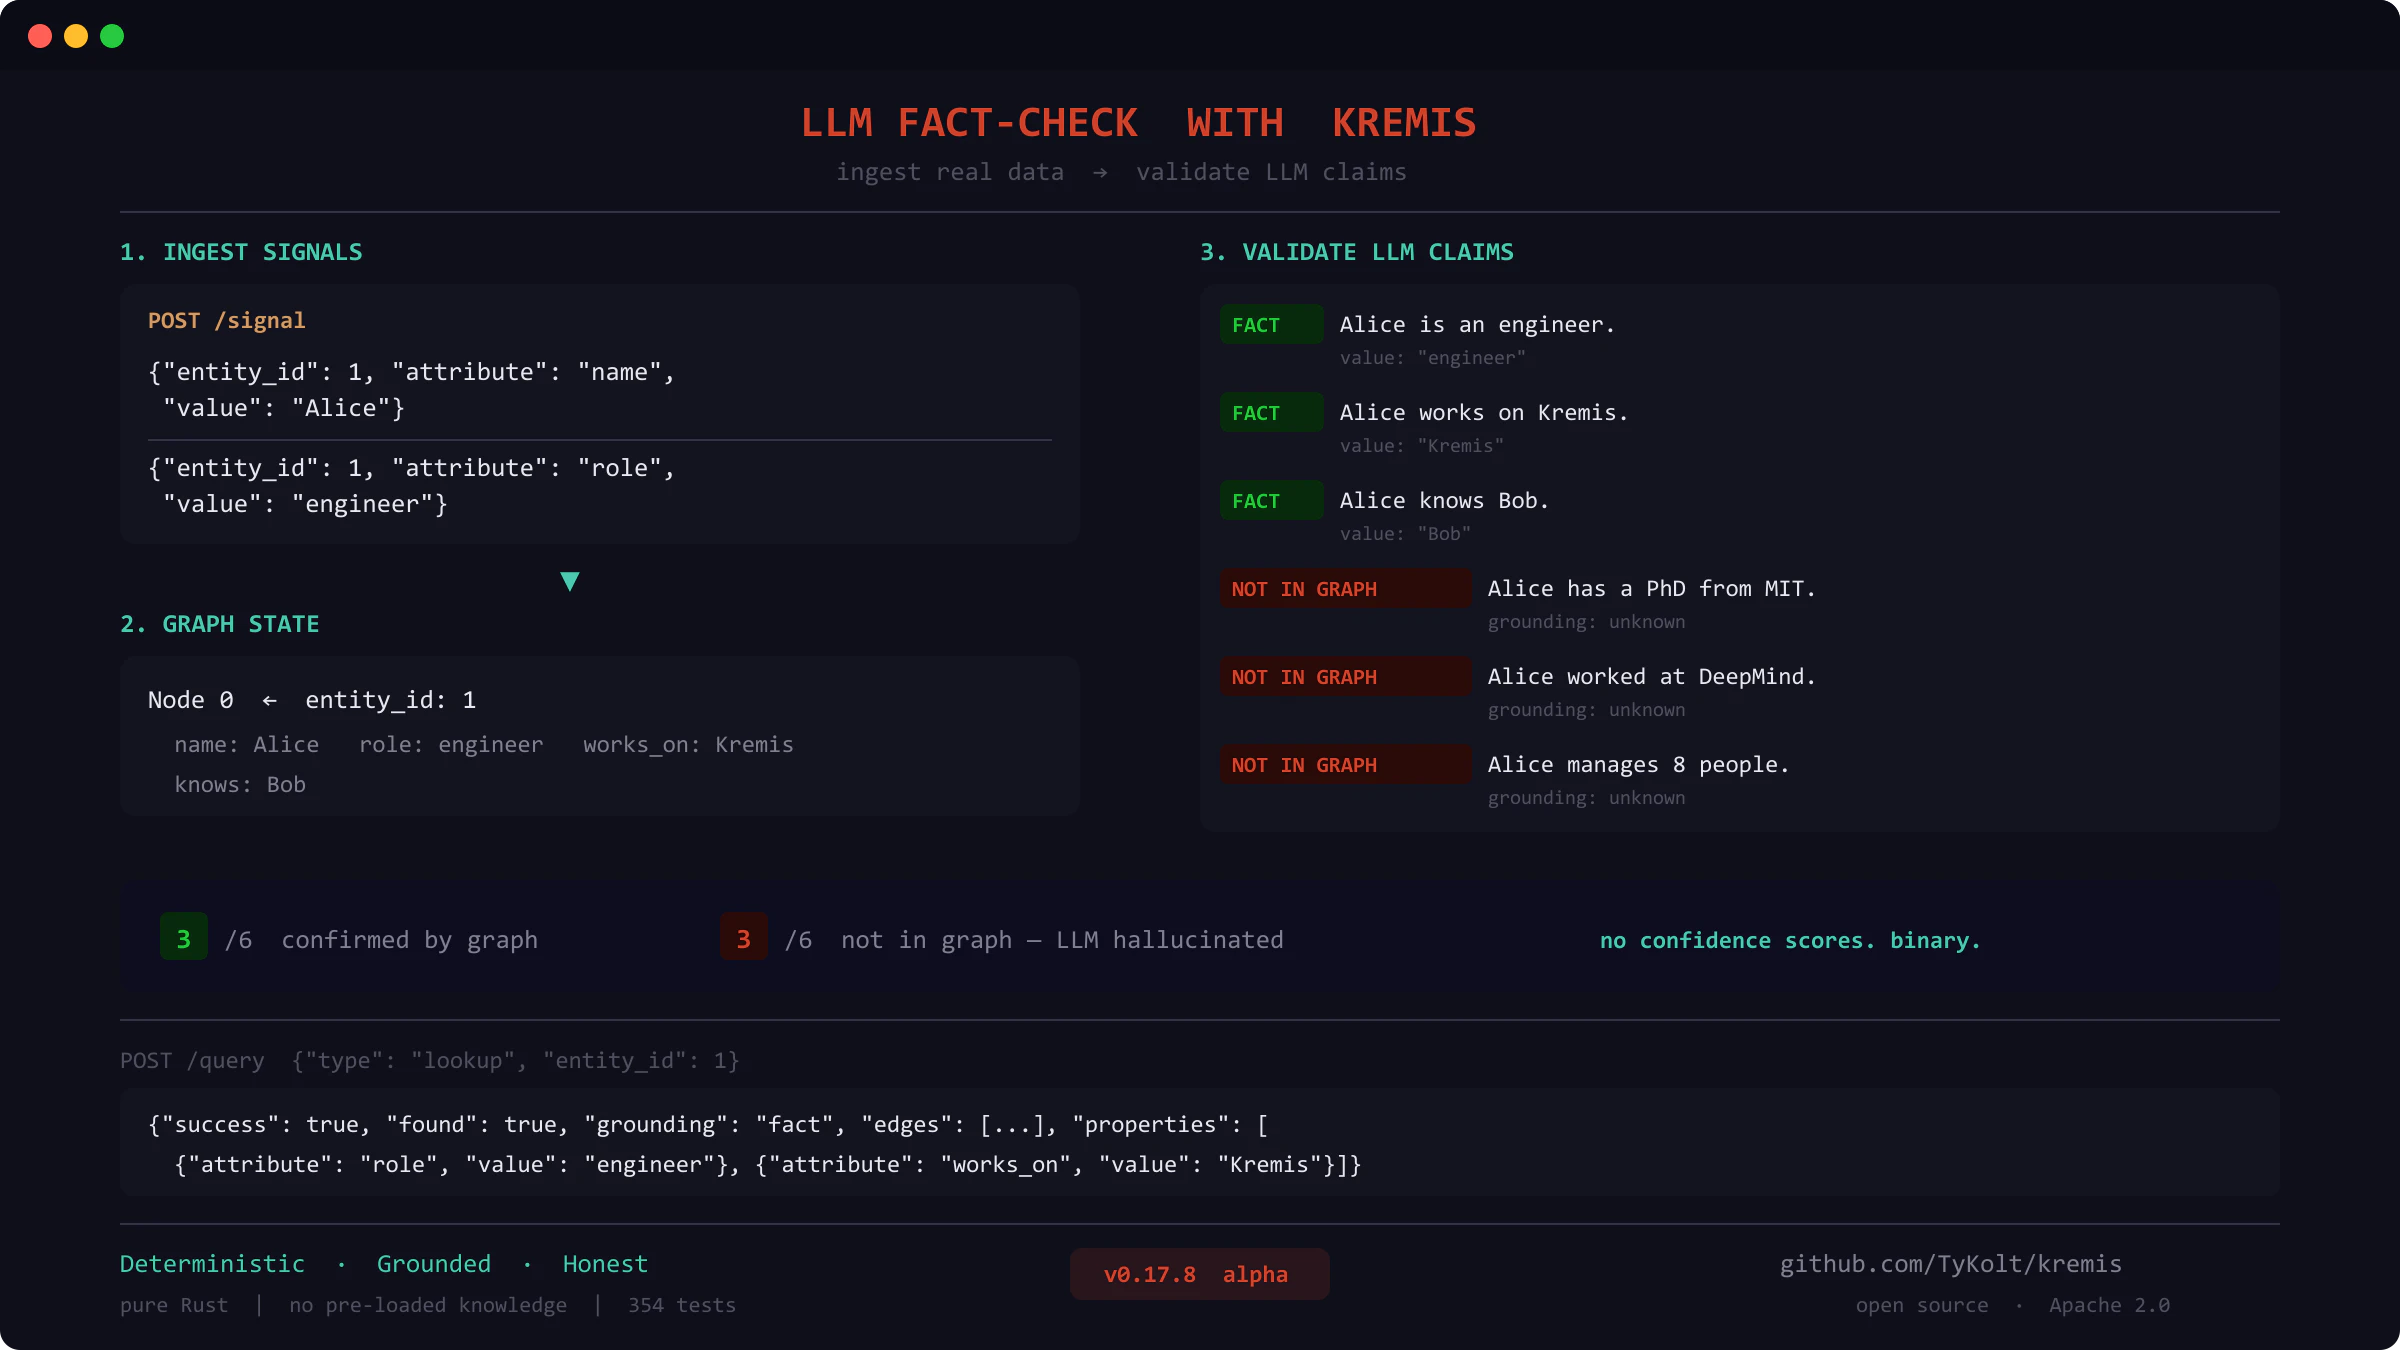2400x1350 pixels.
Task: Click the 'POST /signal' endpoint label
Action: (226, 321)
